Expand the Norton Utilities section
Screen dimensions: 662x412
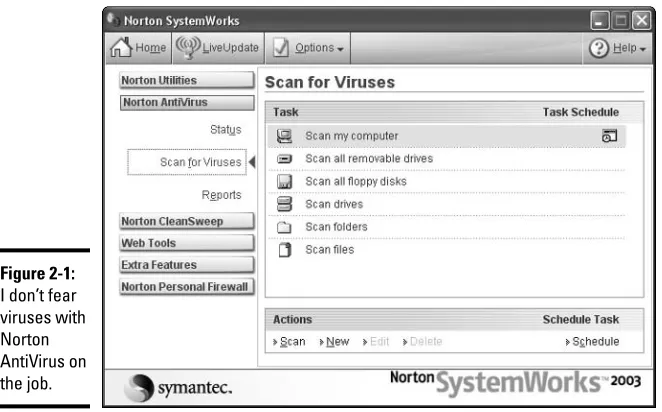coord(187,80)
